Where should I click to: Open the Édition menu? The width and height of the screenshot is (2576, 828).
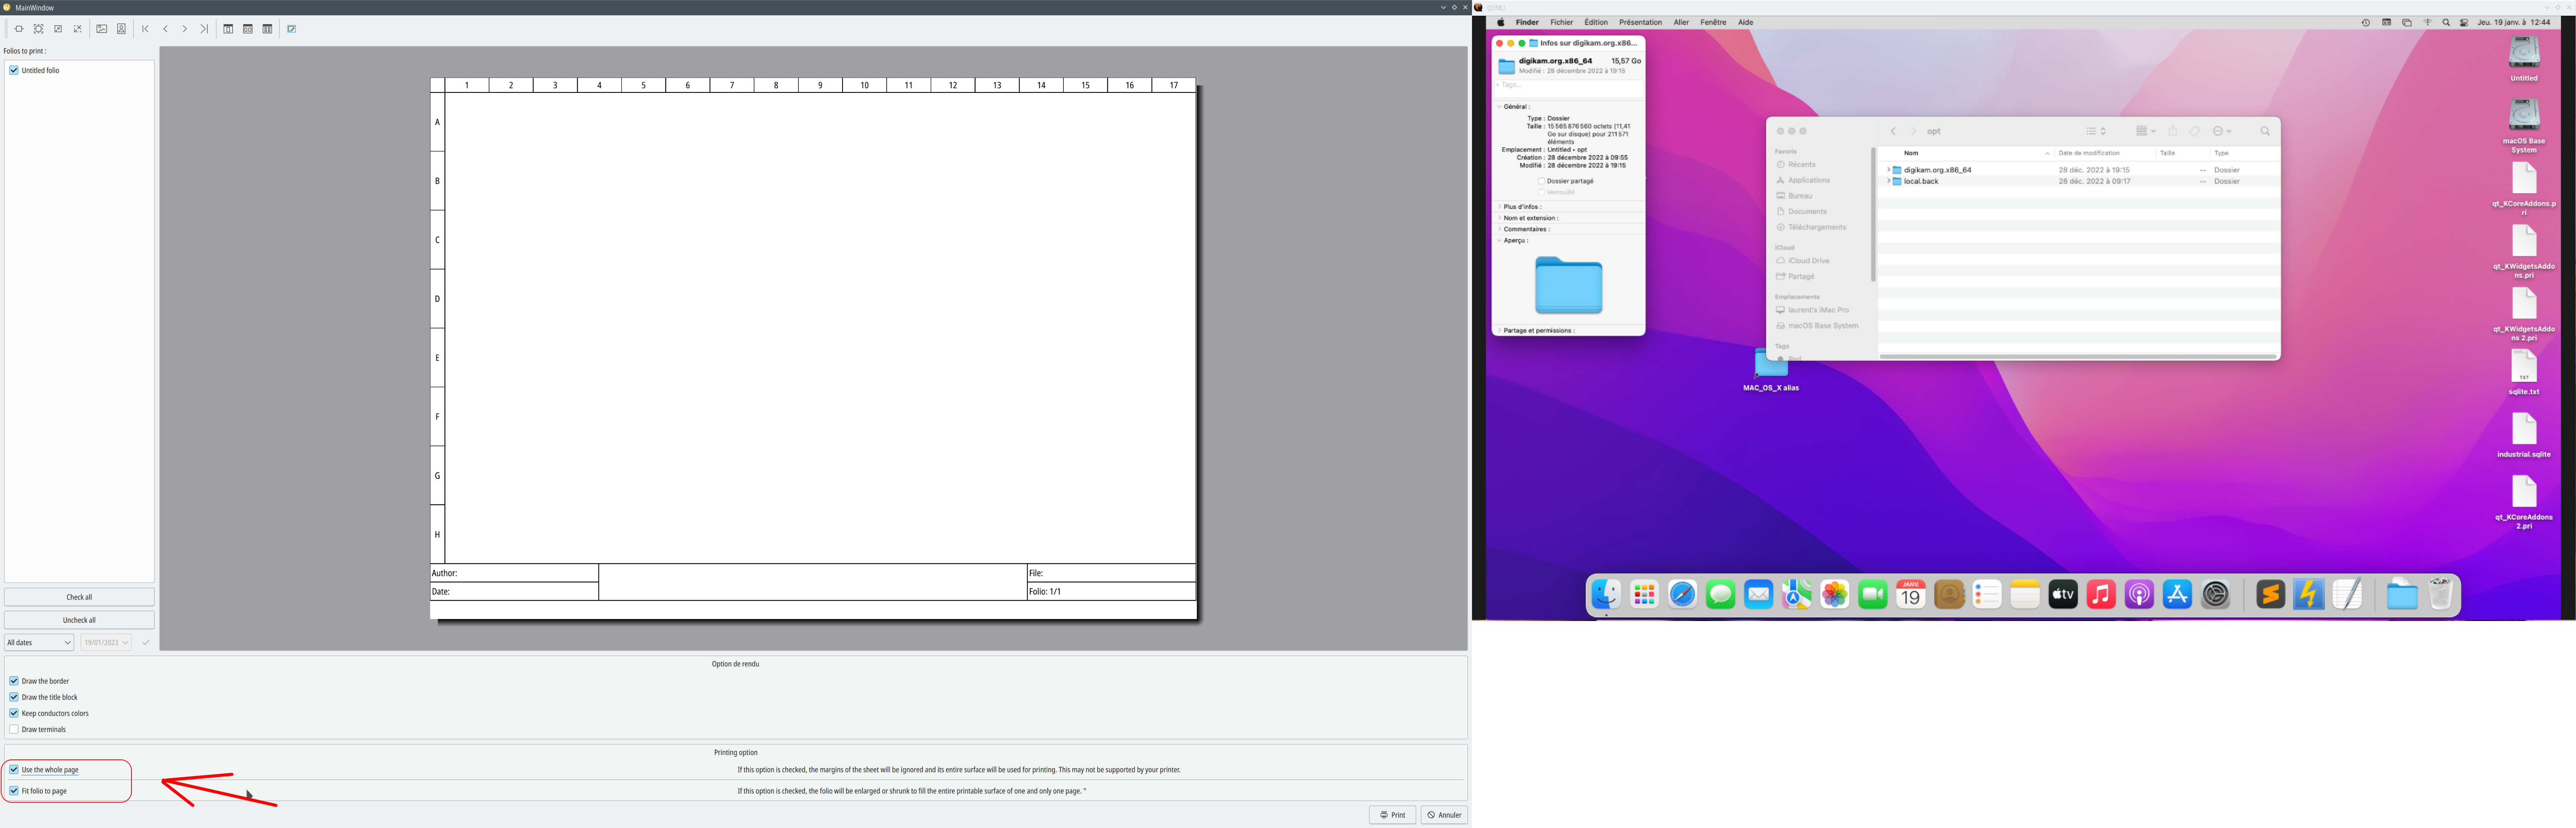(1596, 22)
